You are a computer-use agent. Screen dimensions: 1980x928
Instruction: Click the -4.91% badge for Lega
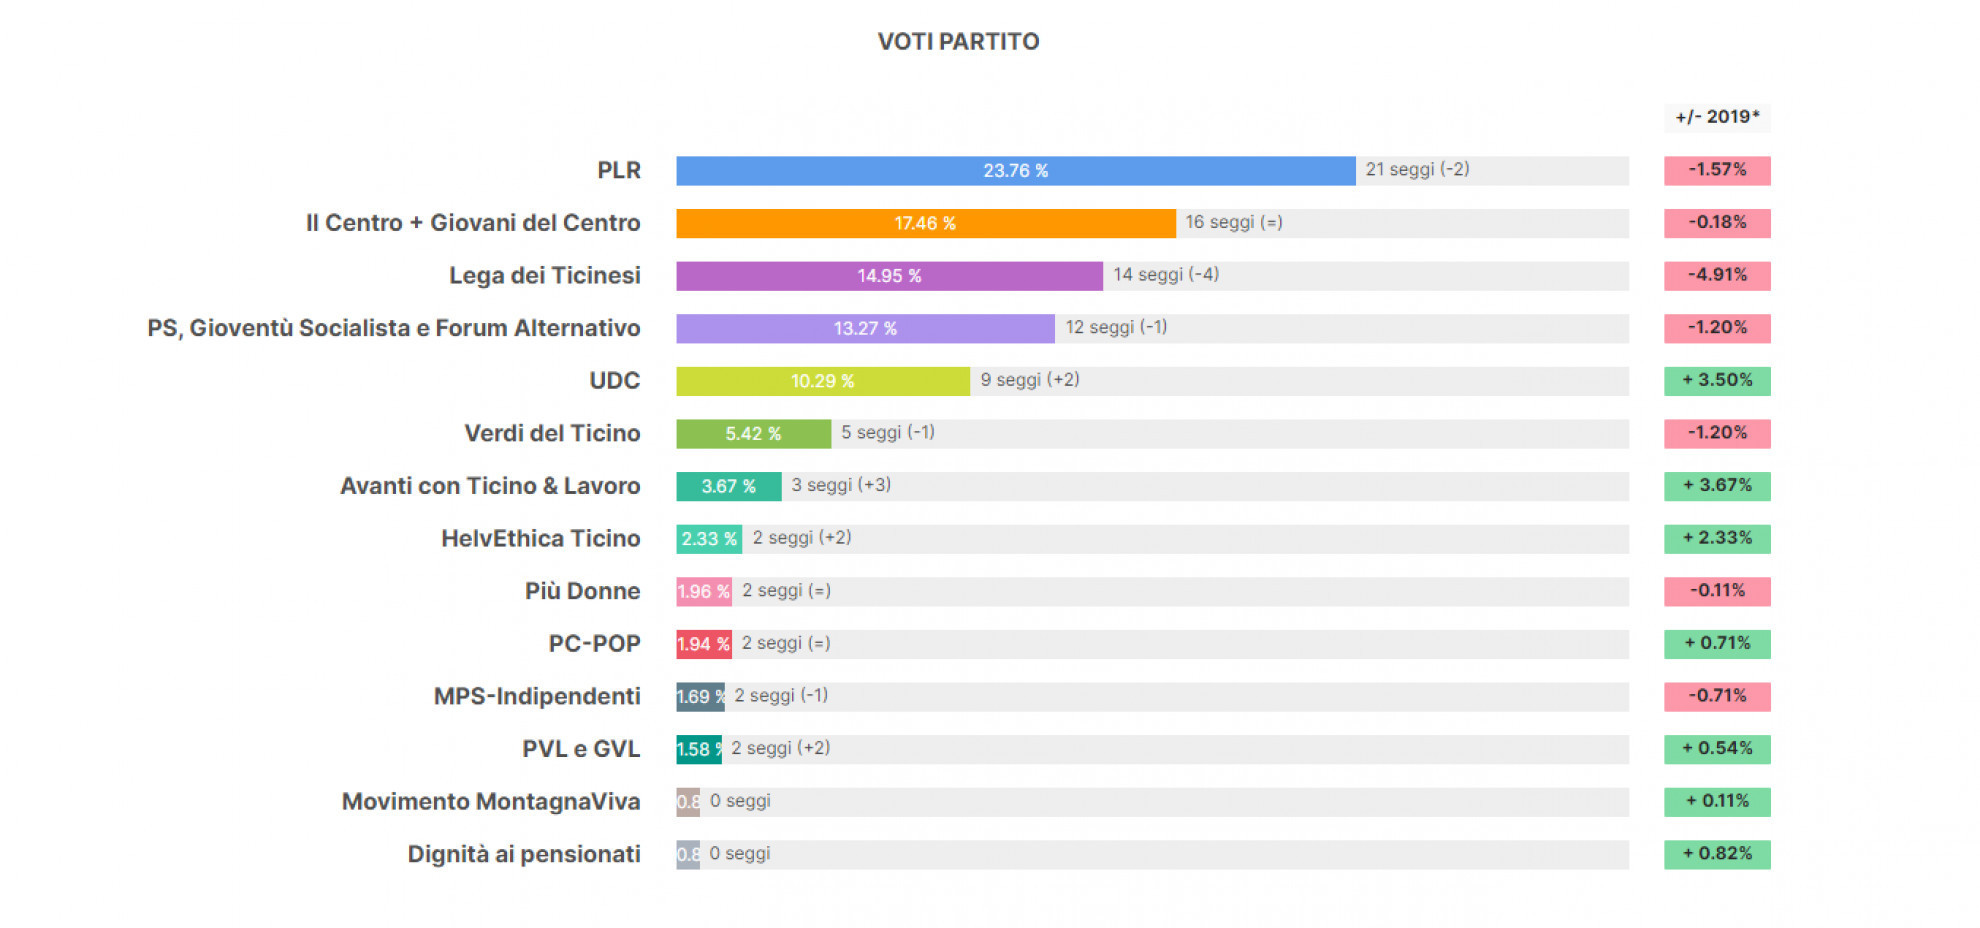(1717, 275)
